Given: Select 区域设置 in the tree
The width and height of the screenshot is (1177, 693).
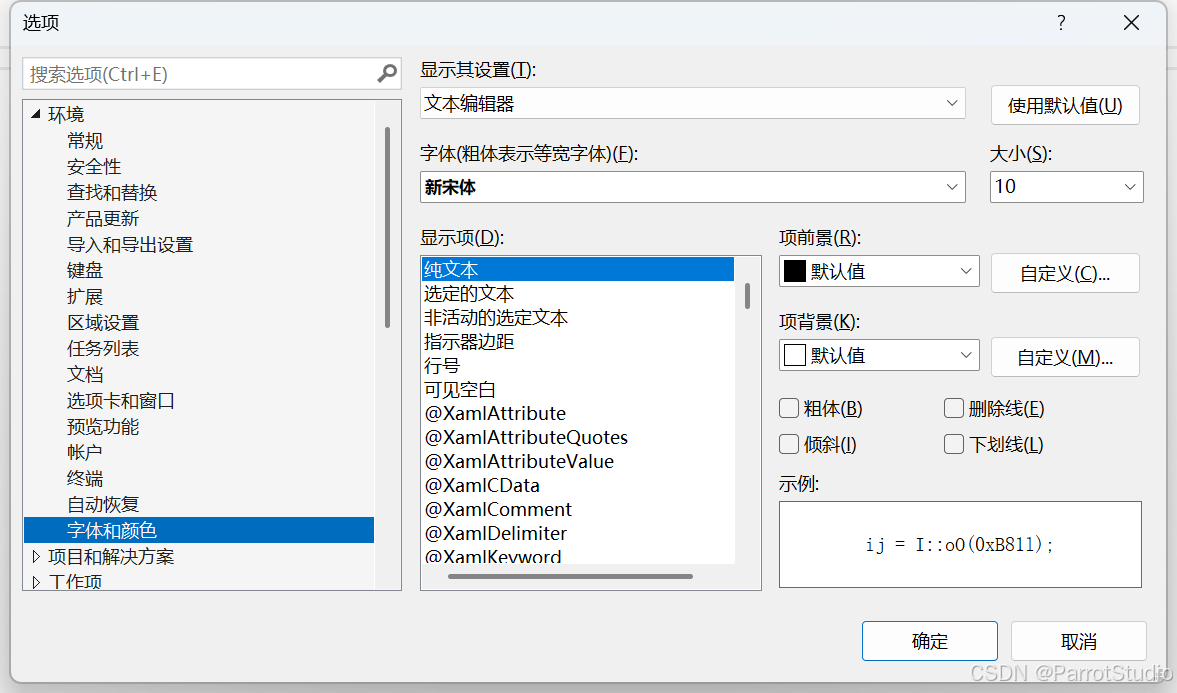Looking at the screenshot, I should pyautogui.click(x=103, y=323).
